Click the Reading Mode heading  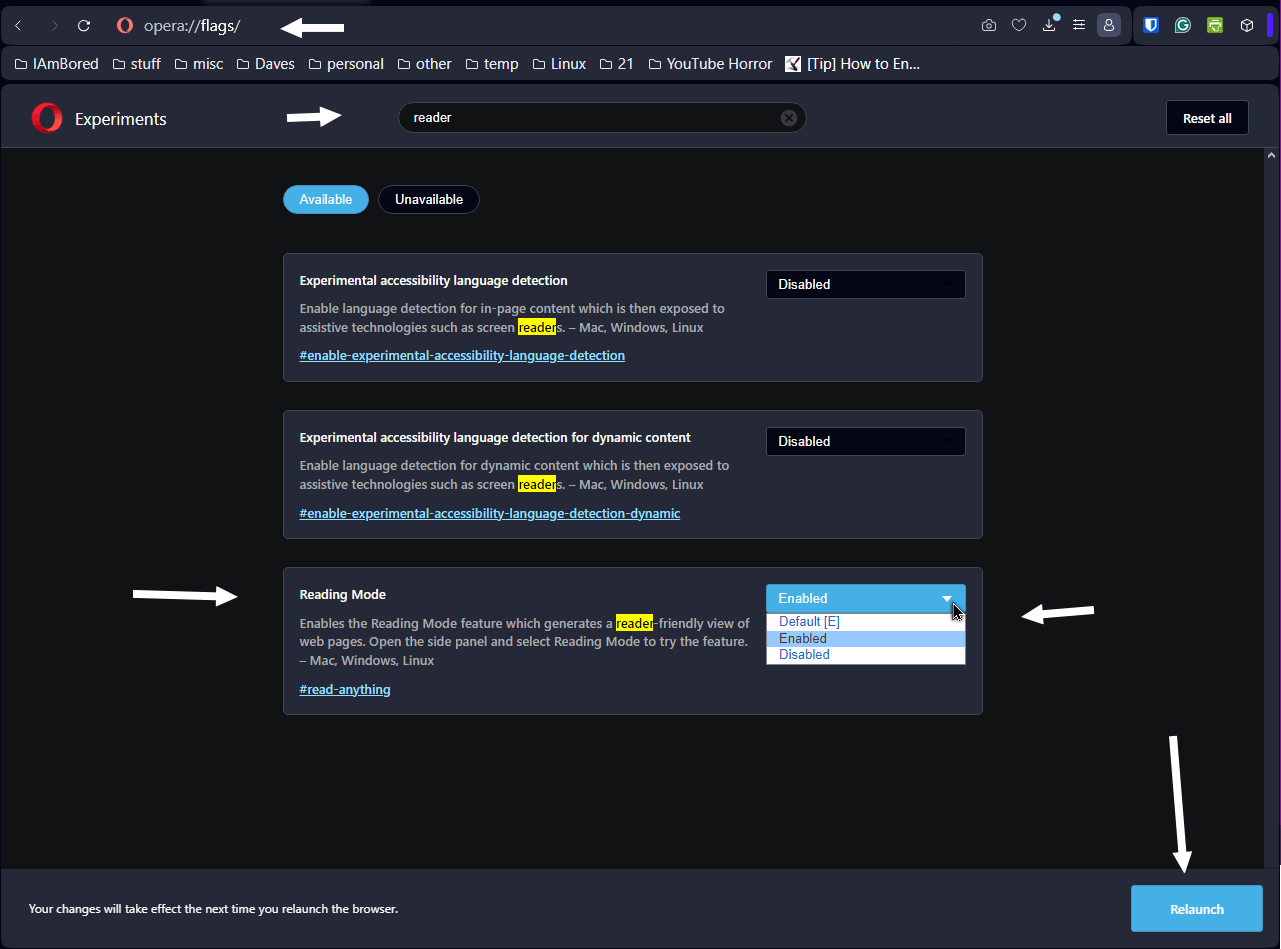[343, 595]
